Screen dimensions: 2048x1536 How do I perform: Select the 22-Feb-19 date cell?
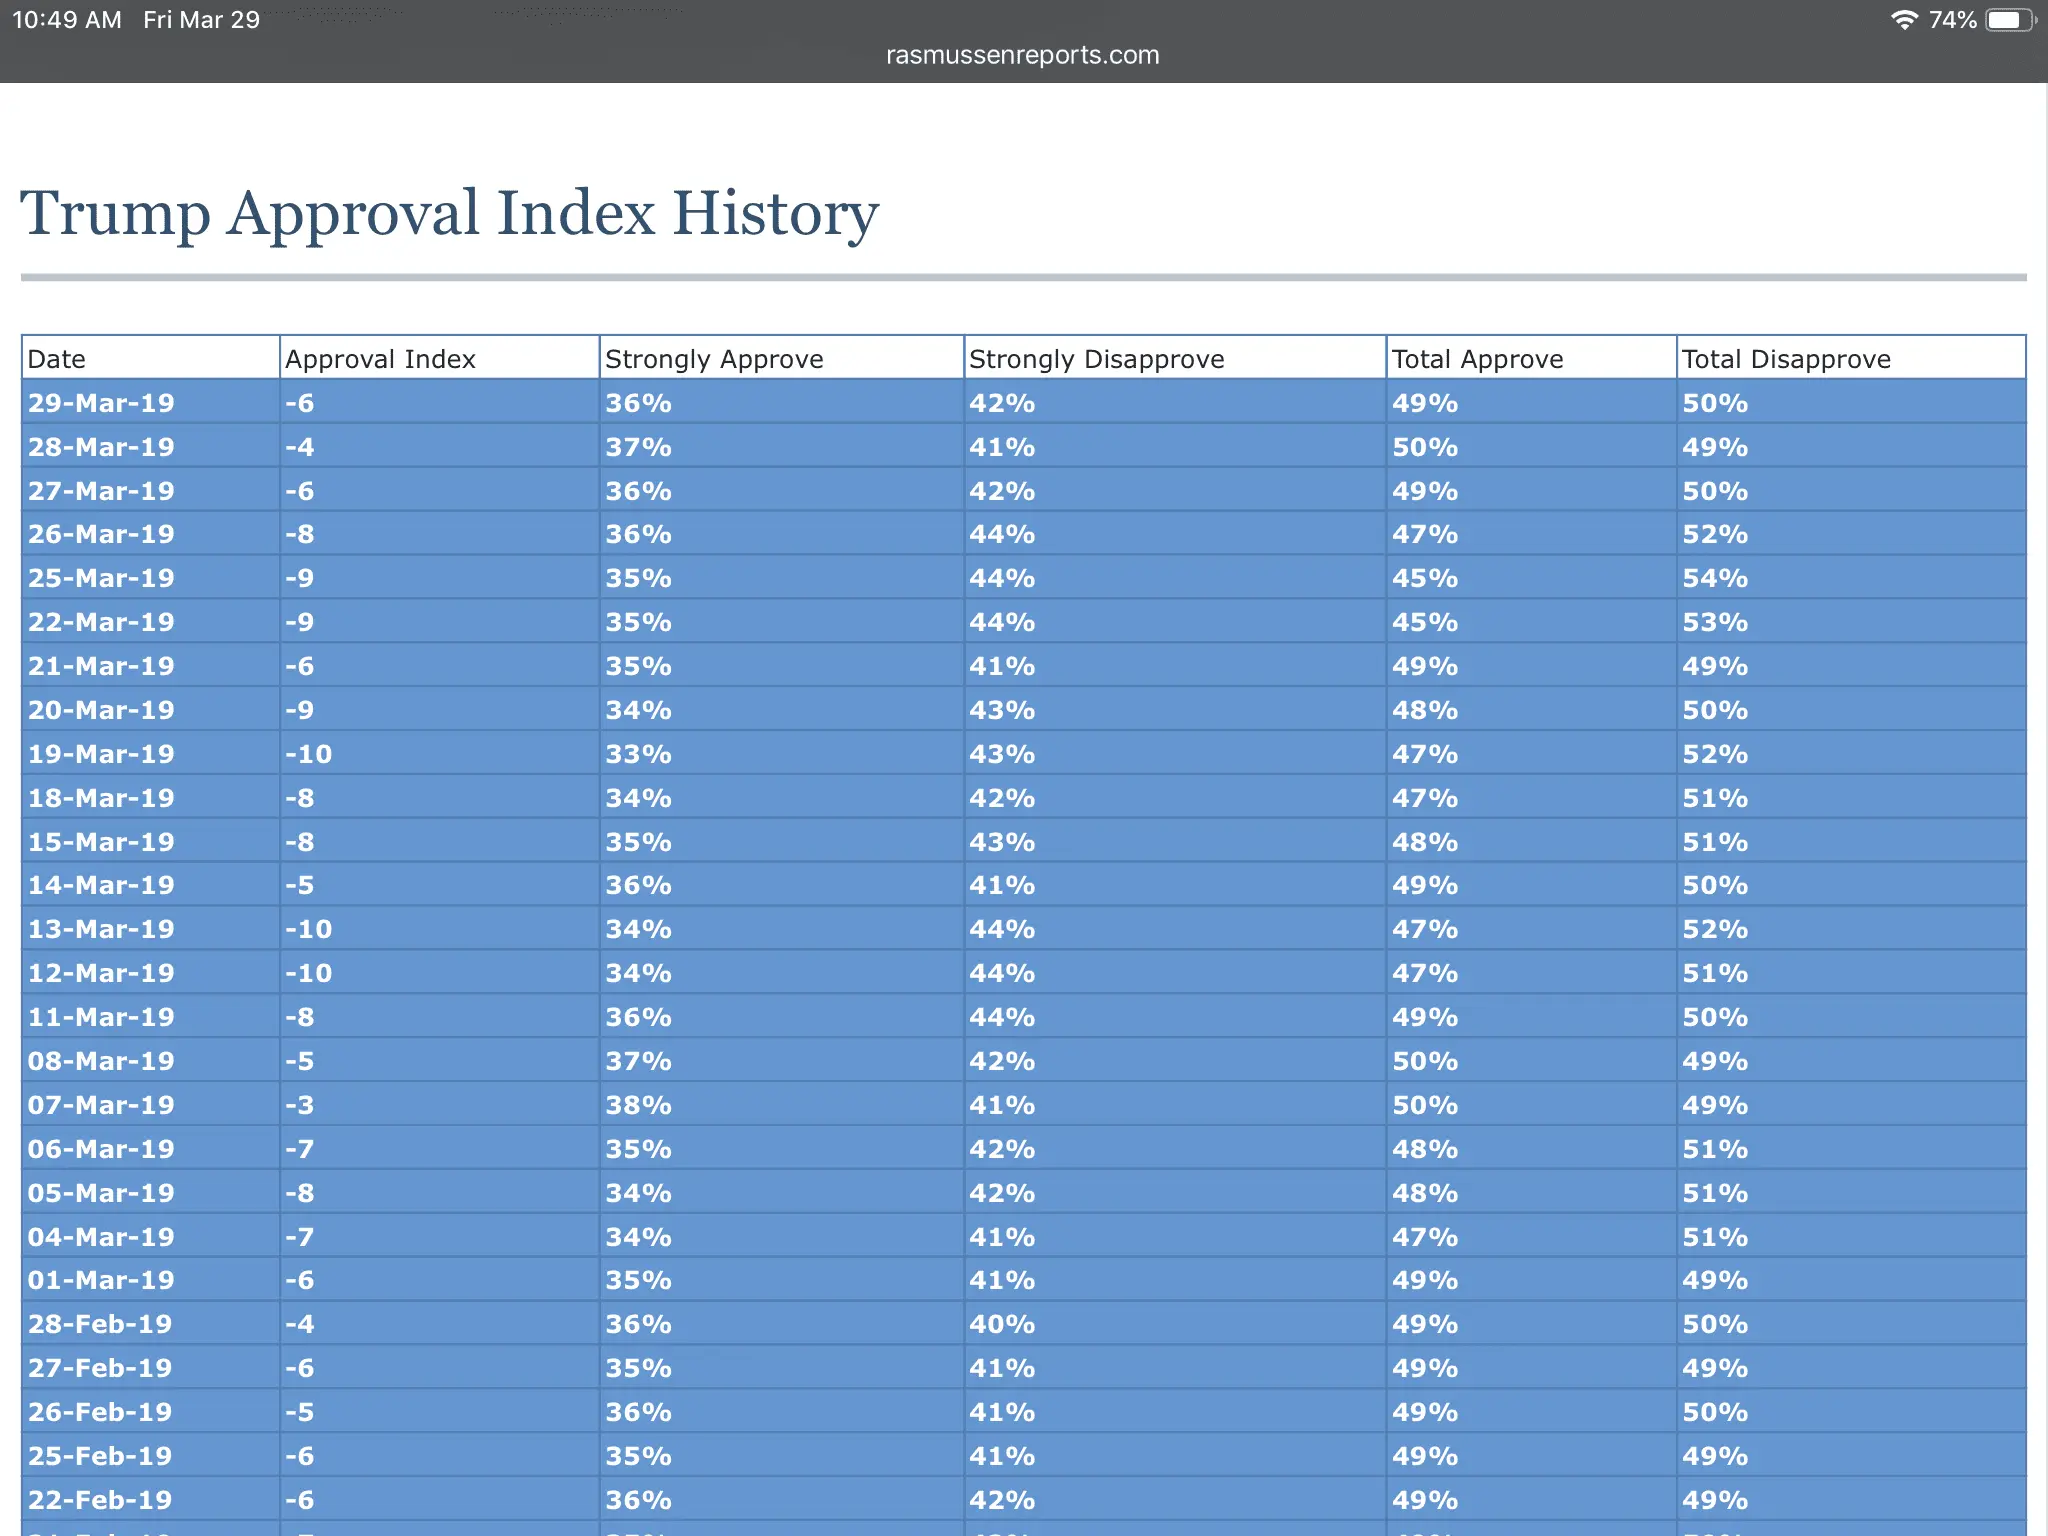click(x=100, y=1500)
